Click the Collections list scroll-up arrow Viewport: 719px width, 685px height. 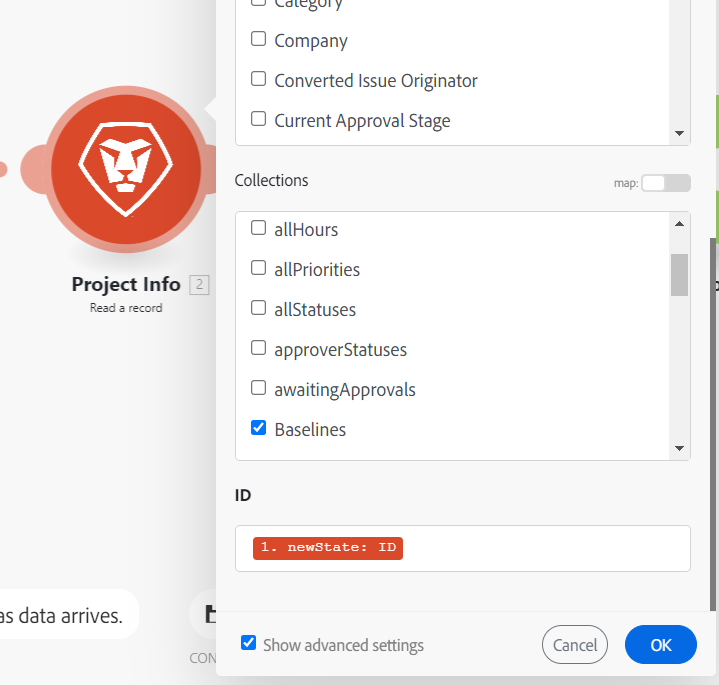pos(679,223)
